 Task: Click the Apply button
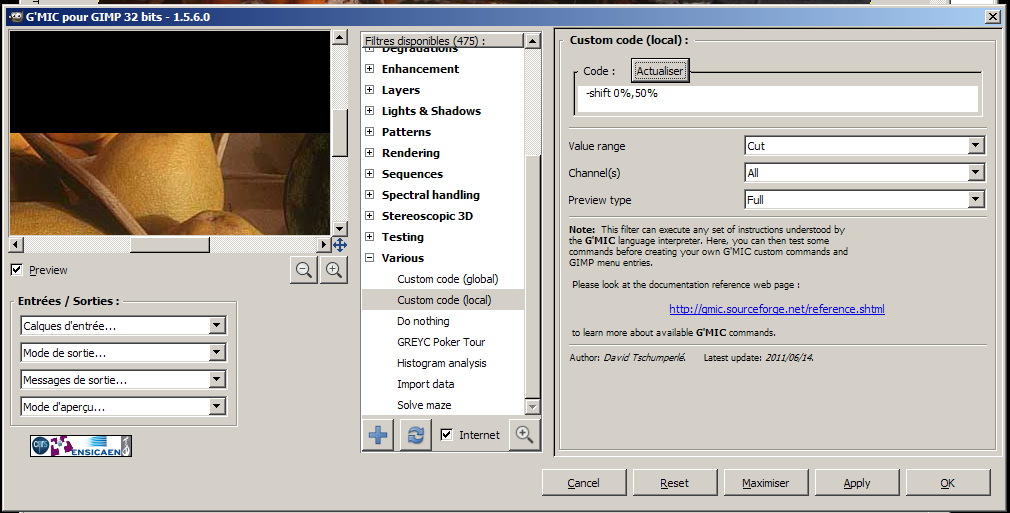click(x=857, y=483)
